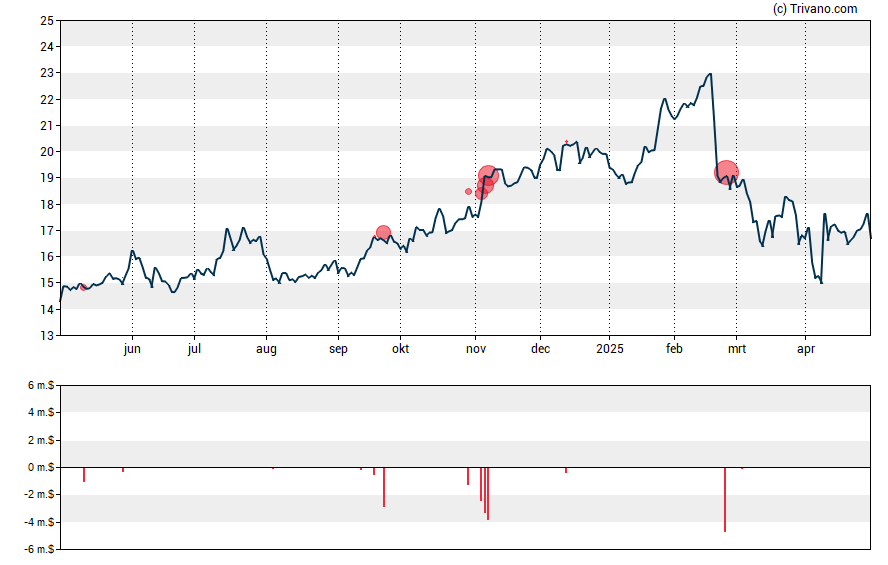Screen dimensions: 888x565
Task: Click the largest red bubble near mrt
Action: coord(726,173)
